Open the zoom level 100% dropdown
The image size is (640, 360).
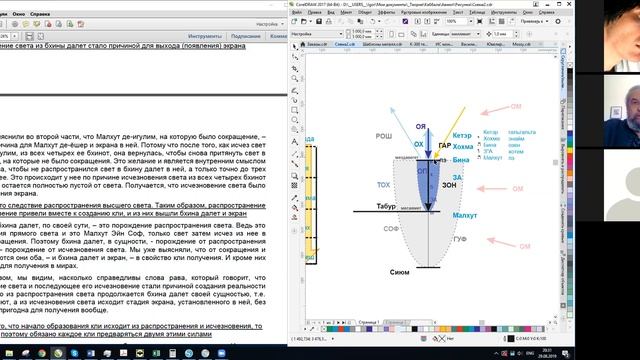point(471,21)
